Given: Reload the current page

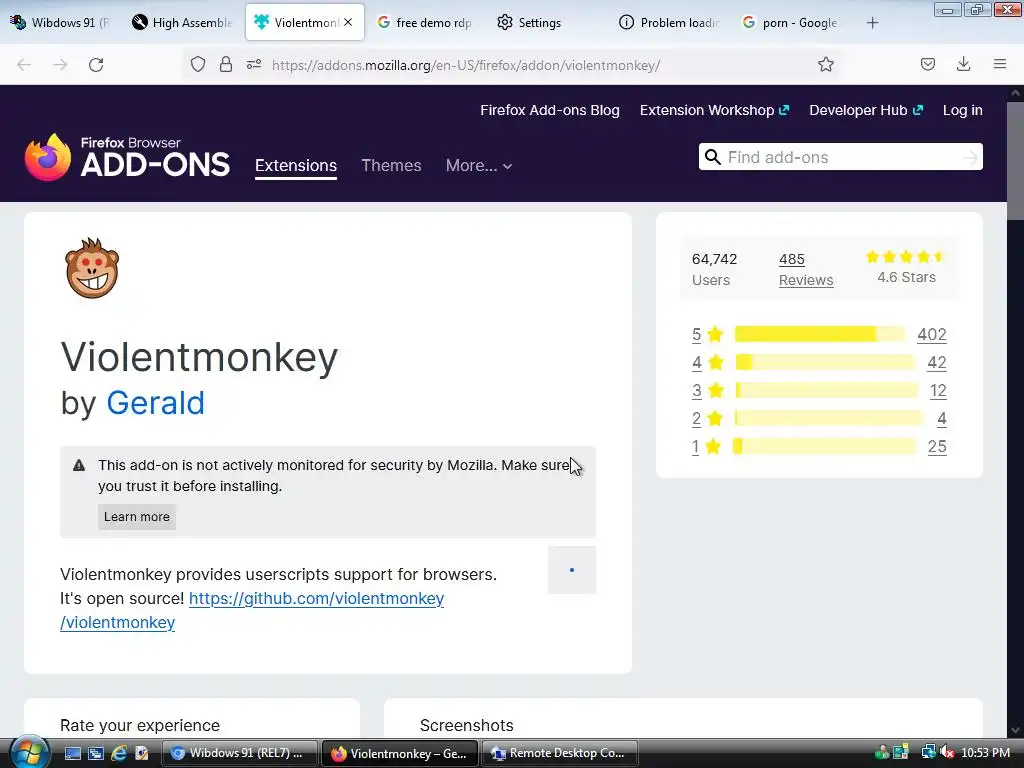Looking at the screenshot, I should pos(96,65).
